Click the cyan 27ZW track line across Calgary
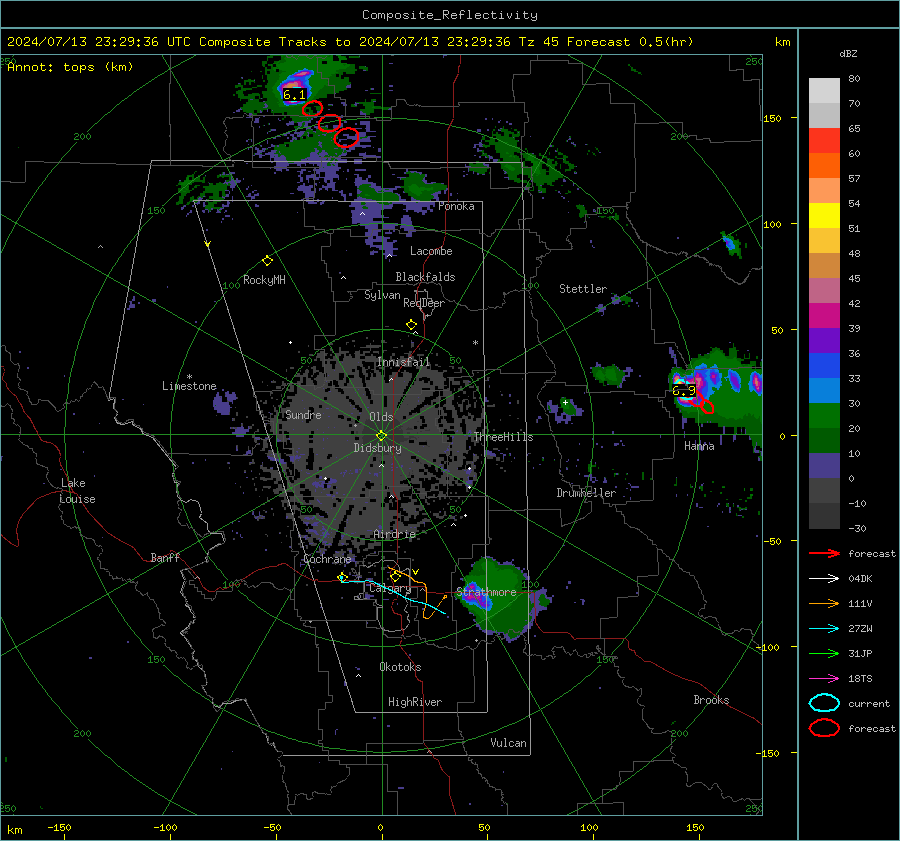The height and width of the screenshot is (841, 900). coord(394,591)
